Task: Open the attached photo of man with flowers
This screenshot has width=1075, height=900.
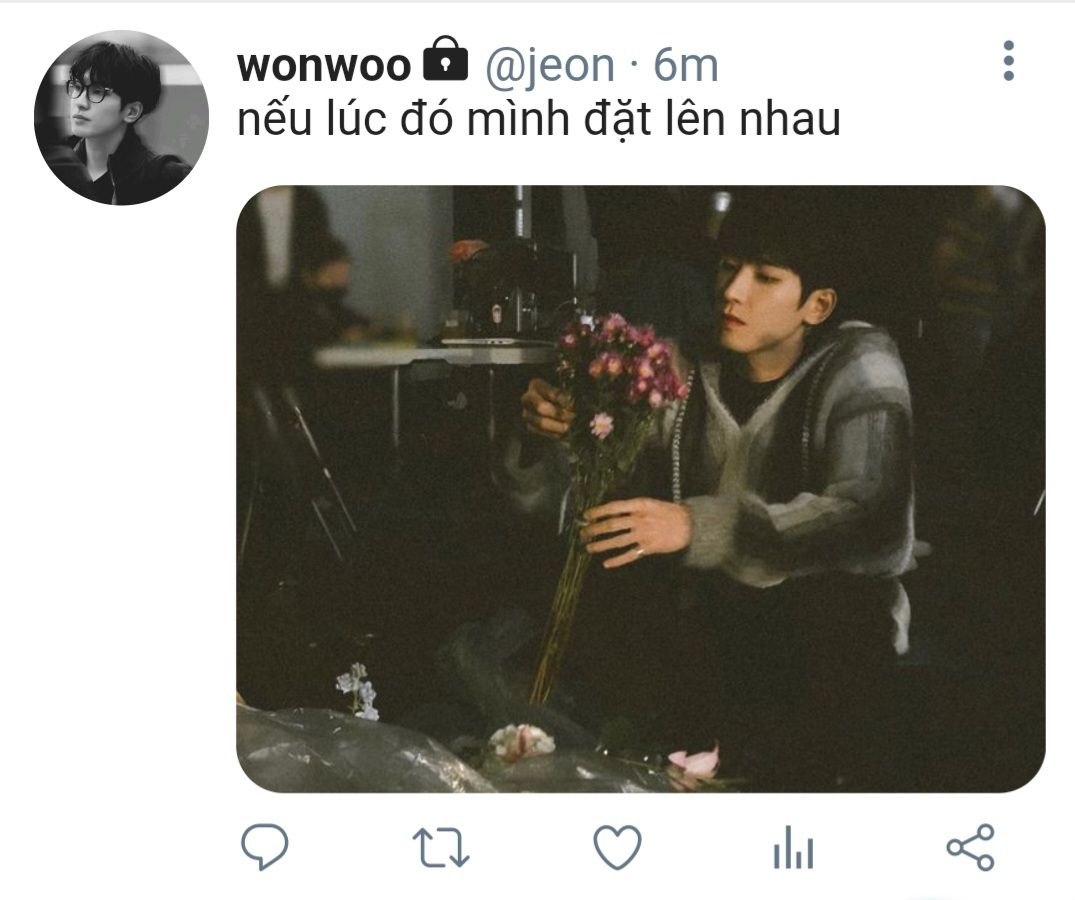Action: click(x=641, y=489)
